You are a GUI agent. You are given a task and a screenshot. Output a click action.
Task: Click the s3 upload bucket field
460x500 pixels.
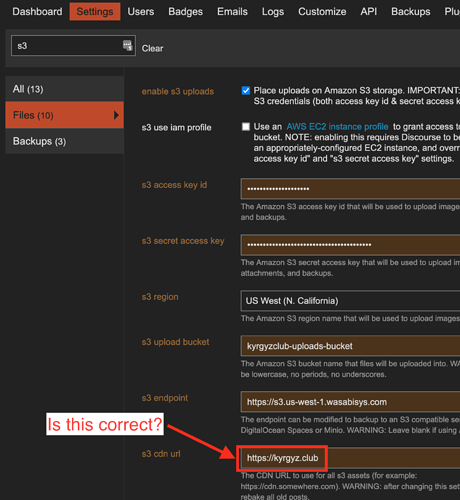(x=350, y=346)
